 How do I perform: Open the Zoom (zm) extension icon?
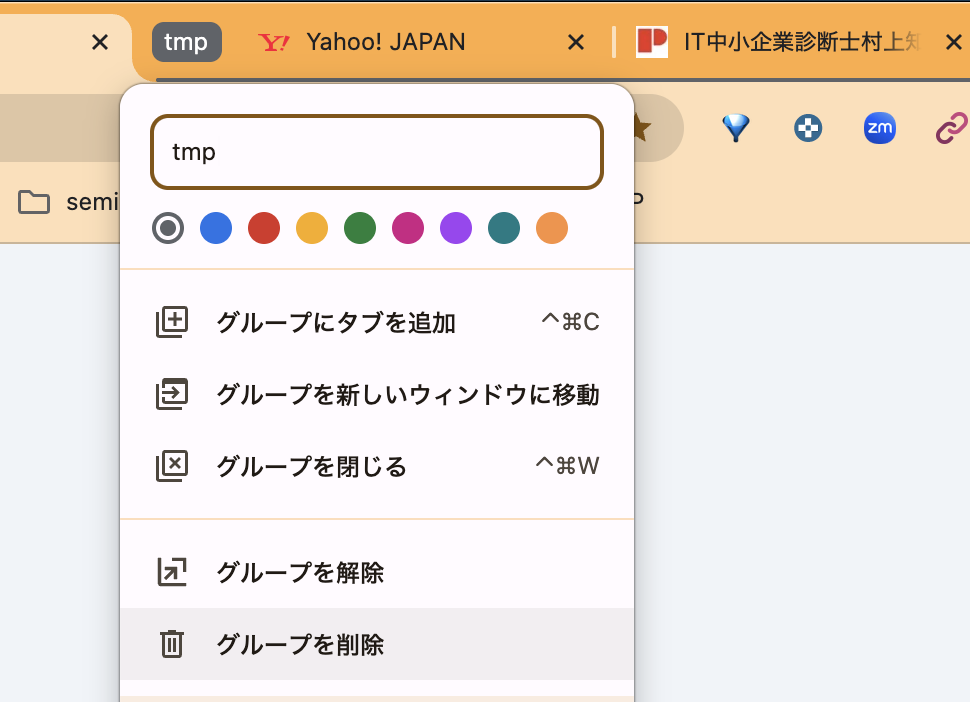(880, 127)
